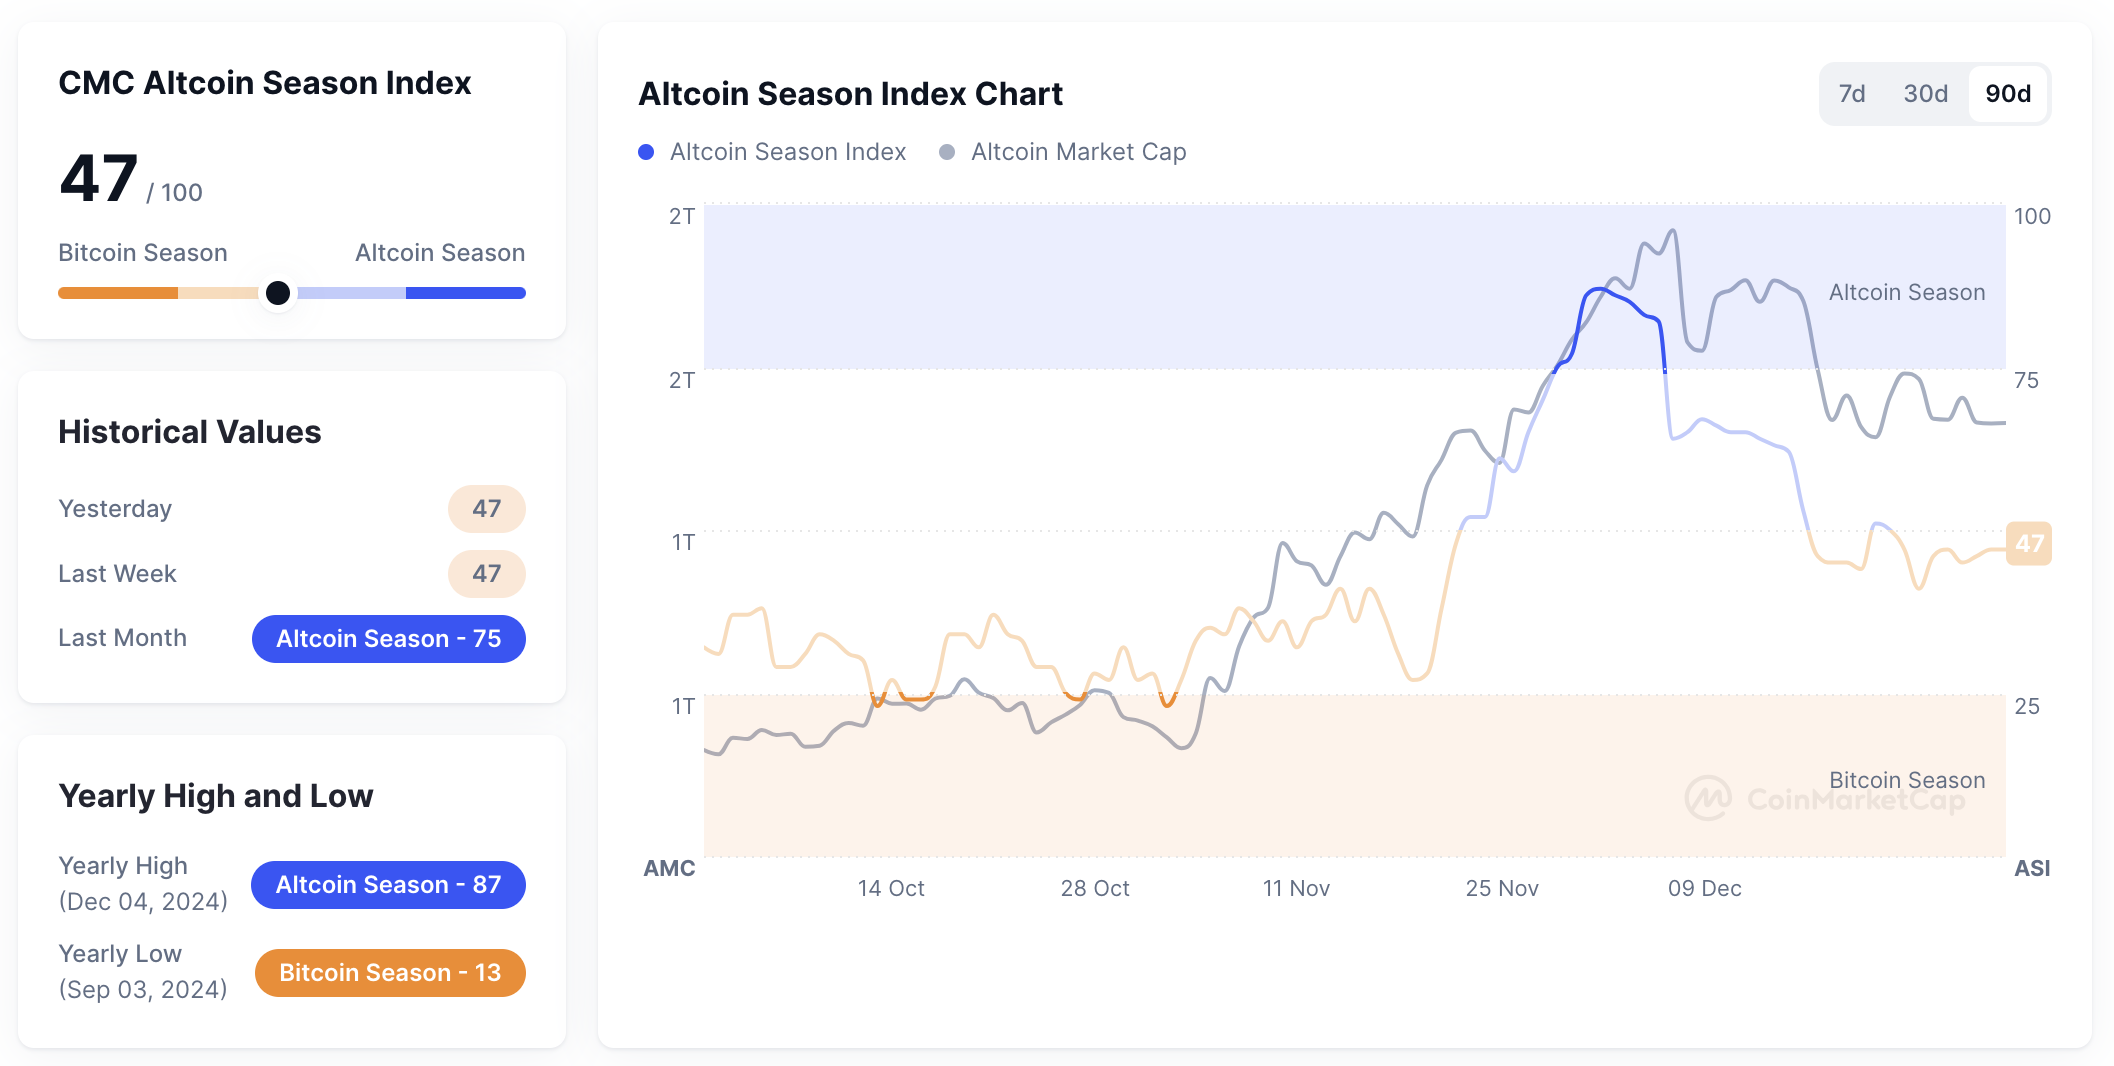Screen dimensions: 2114x1066
Task: Click the 14 Oct date on the axis
Action: (891, 888)
